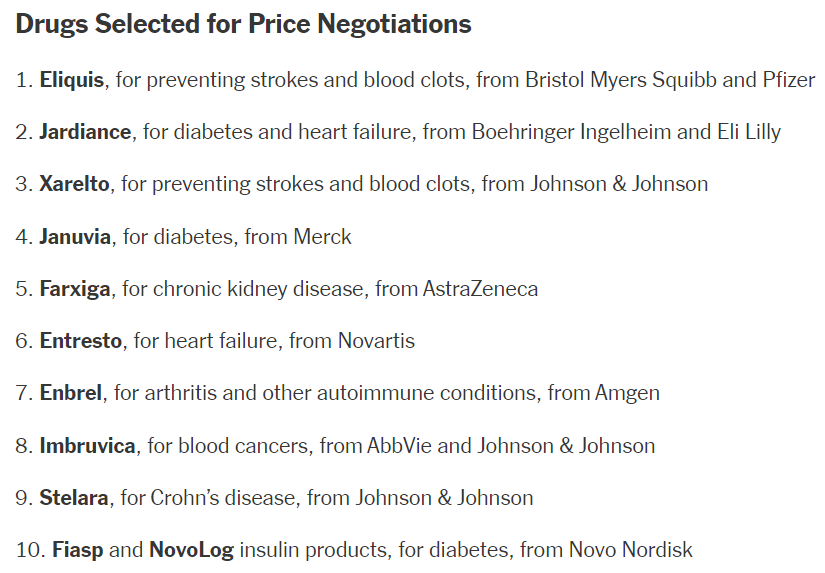Image resolution: width=825 pixels, height=573 pixels.
Task: Select the bold name Imbruvica
Action: click(x=87, y=446)
